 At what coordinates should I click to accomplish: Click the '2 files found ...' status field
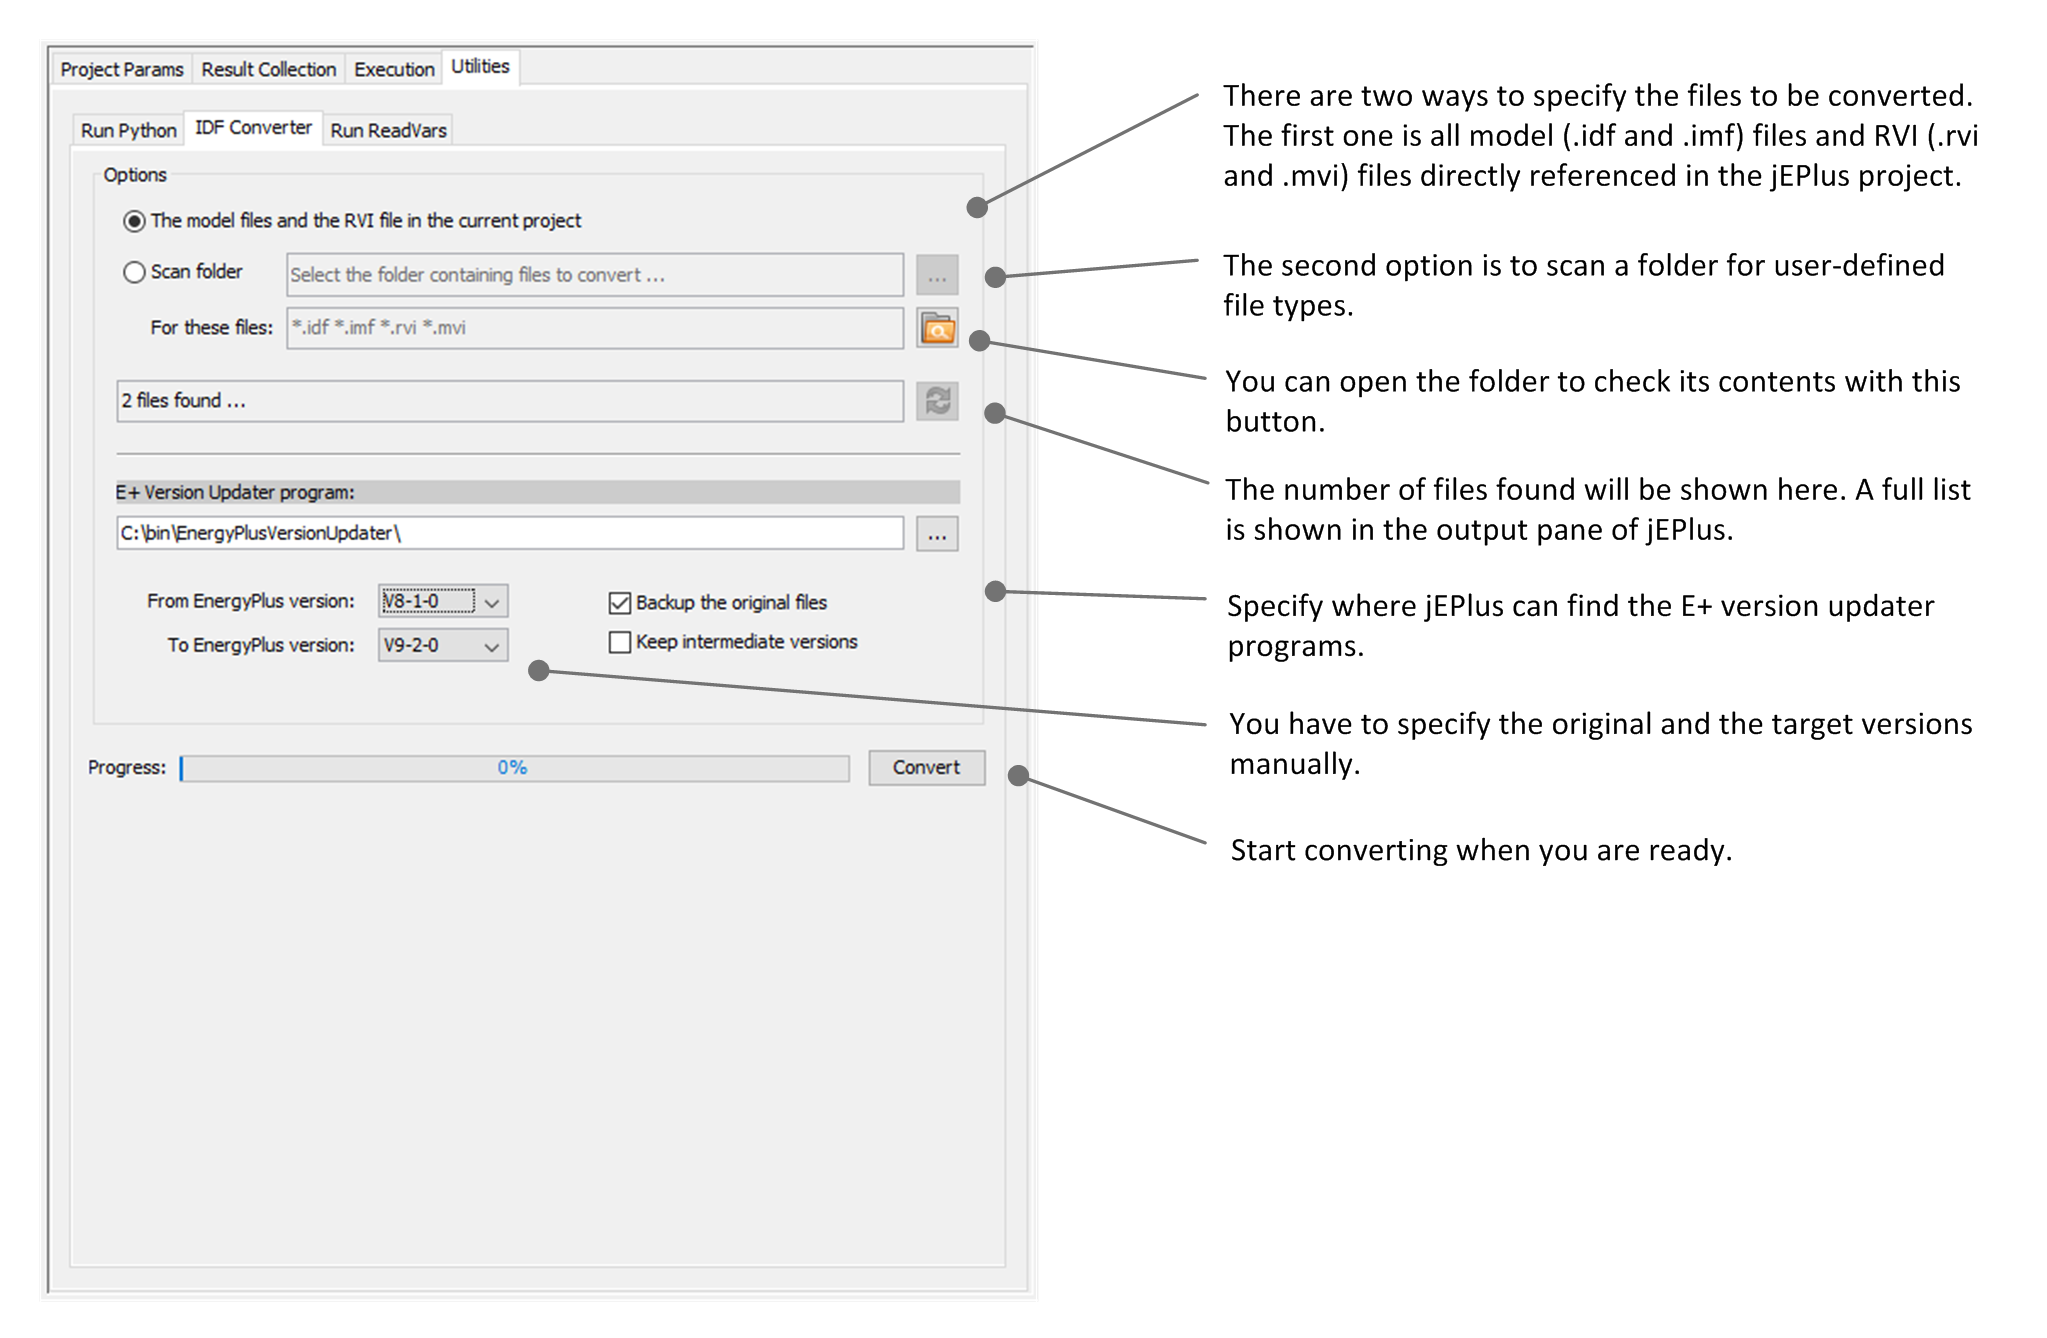coord(510,401)
